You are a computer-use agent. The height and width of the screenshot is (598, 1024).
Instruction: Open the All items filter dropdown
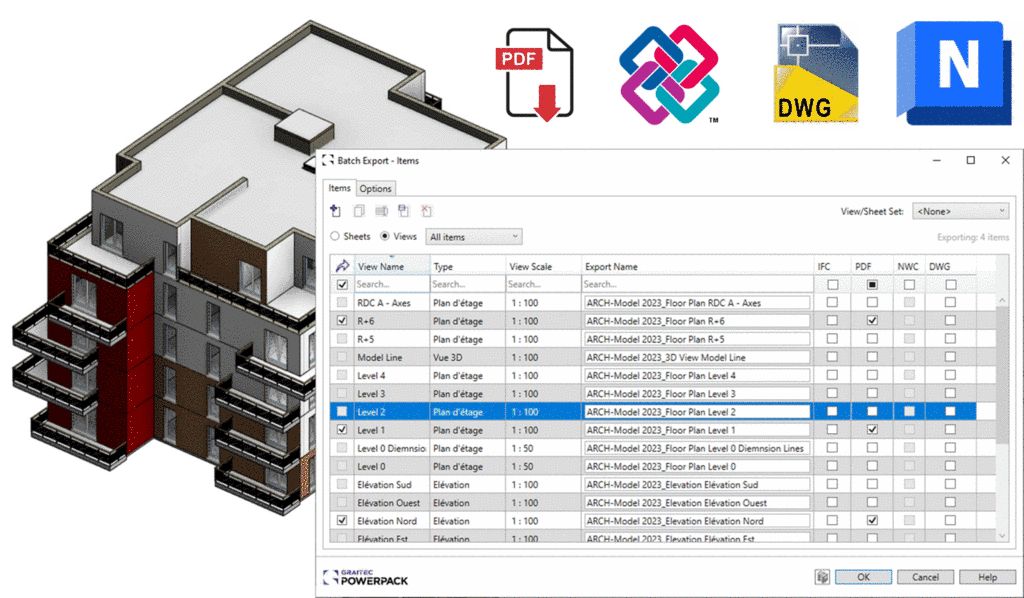click(x=473, y=236)
